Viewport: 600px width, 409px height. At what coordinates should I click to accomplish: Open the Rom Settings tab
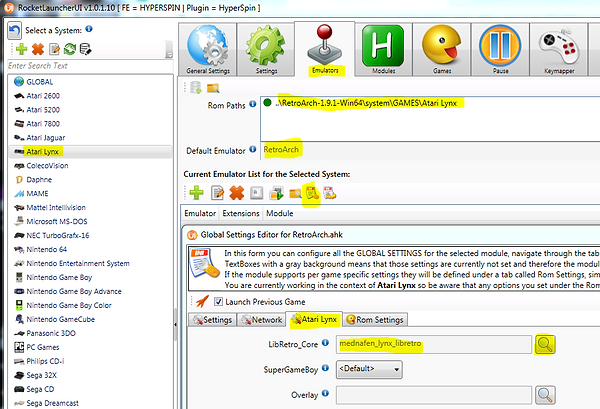[375, 319]
